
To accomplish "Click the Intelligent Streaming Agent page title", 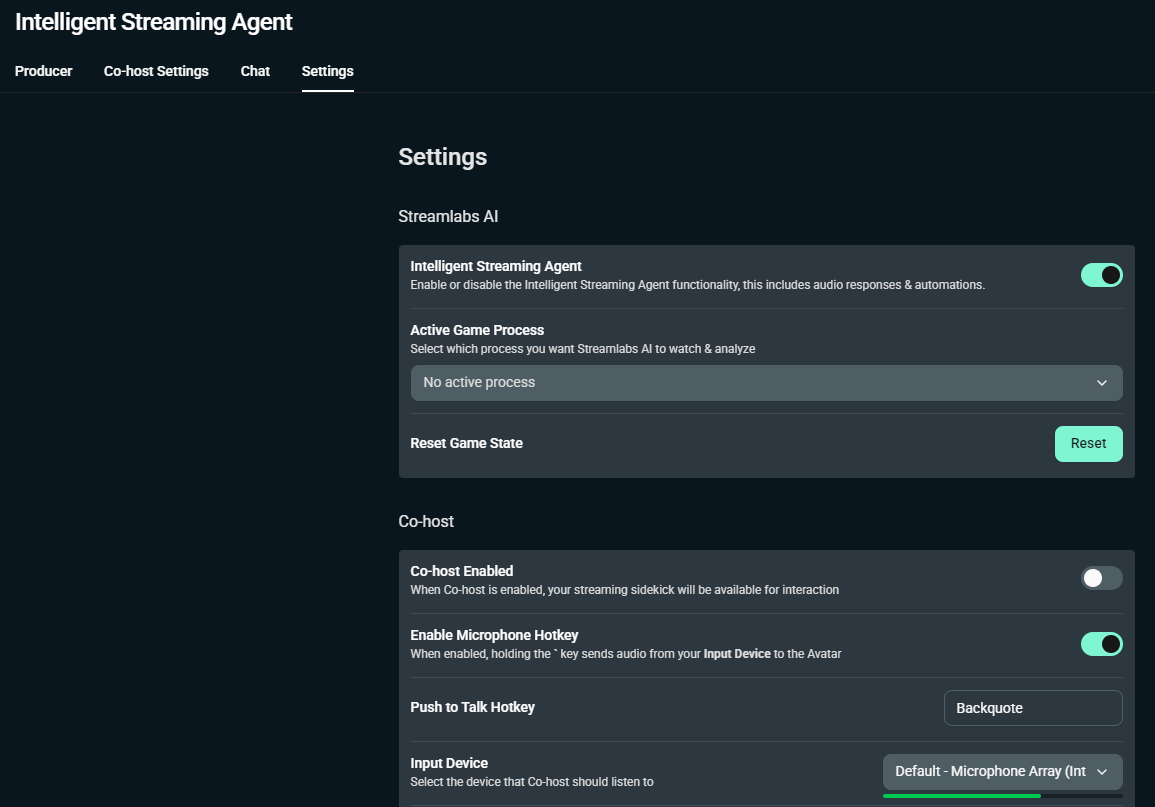I will (x=154, y=22).
